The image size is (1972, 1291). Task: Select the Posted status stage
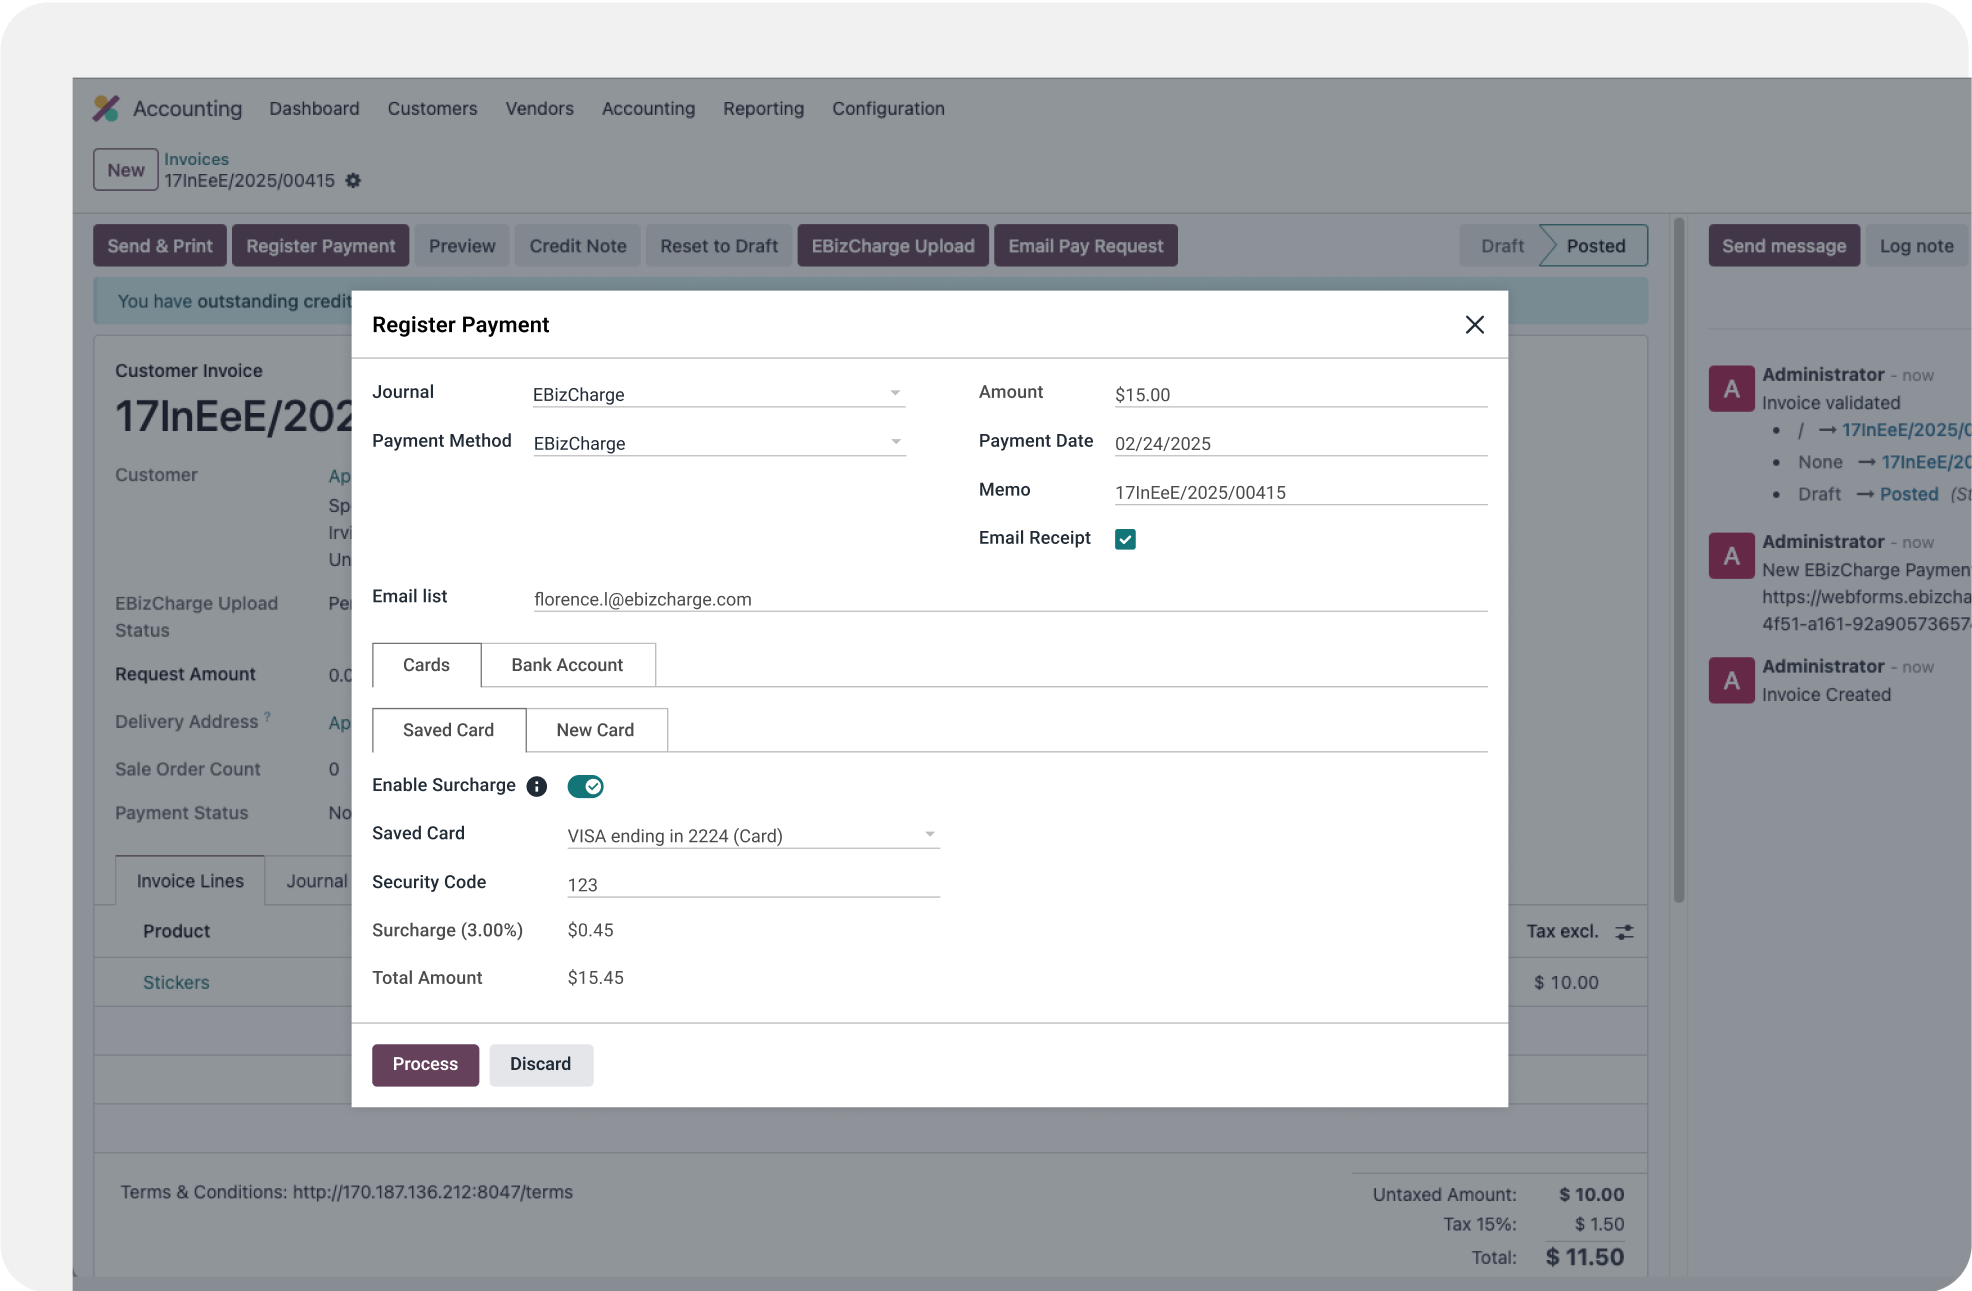pos(1596,246)
